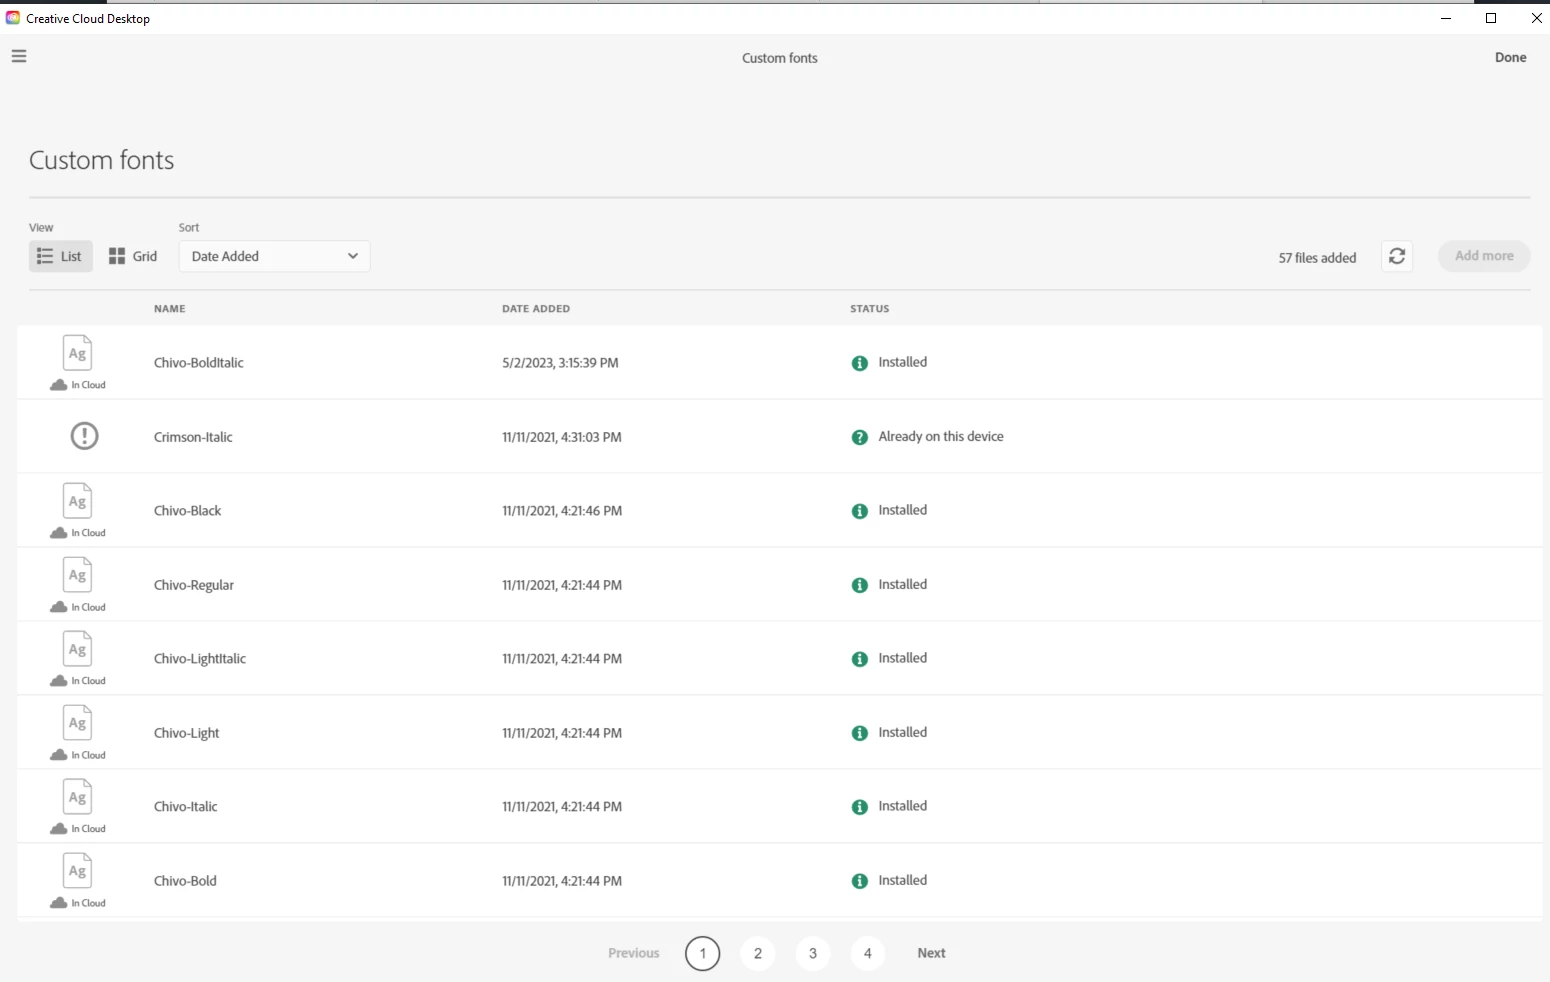Click the info icon for Chivo-Bold status
The height and width of the screenshot is (982, 1550).
coord(859,881)
